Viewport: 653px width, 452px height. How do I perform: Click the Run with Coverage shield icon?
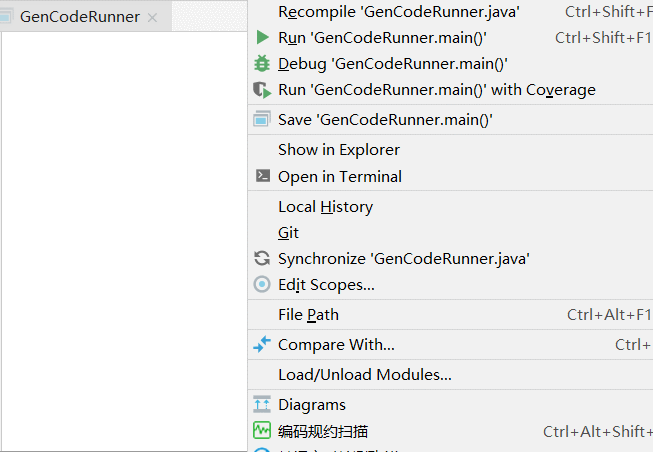point(262,90)
